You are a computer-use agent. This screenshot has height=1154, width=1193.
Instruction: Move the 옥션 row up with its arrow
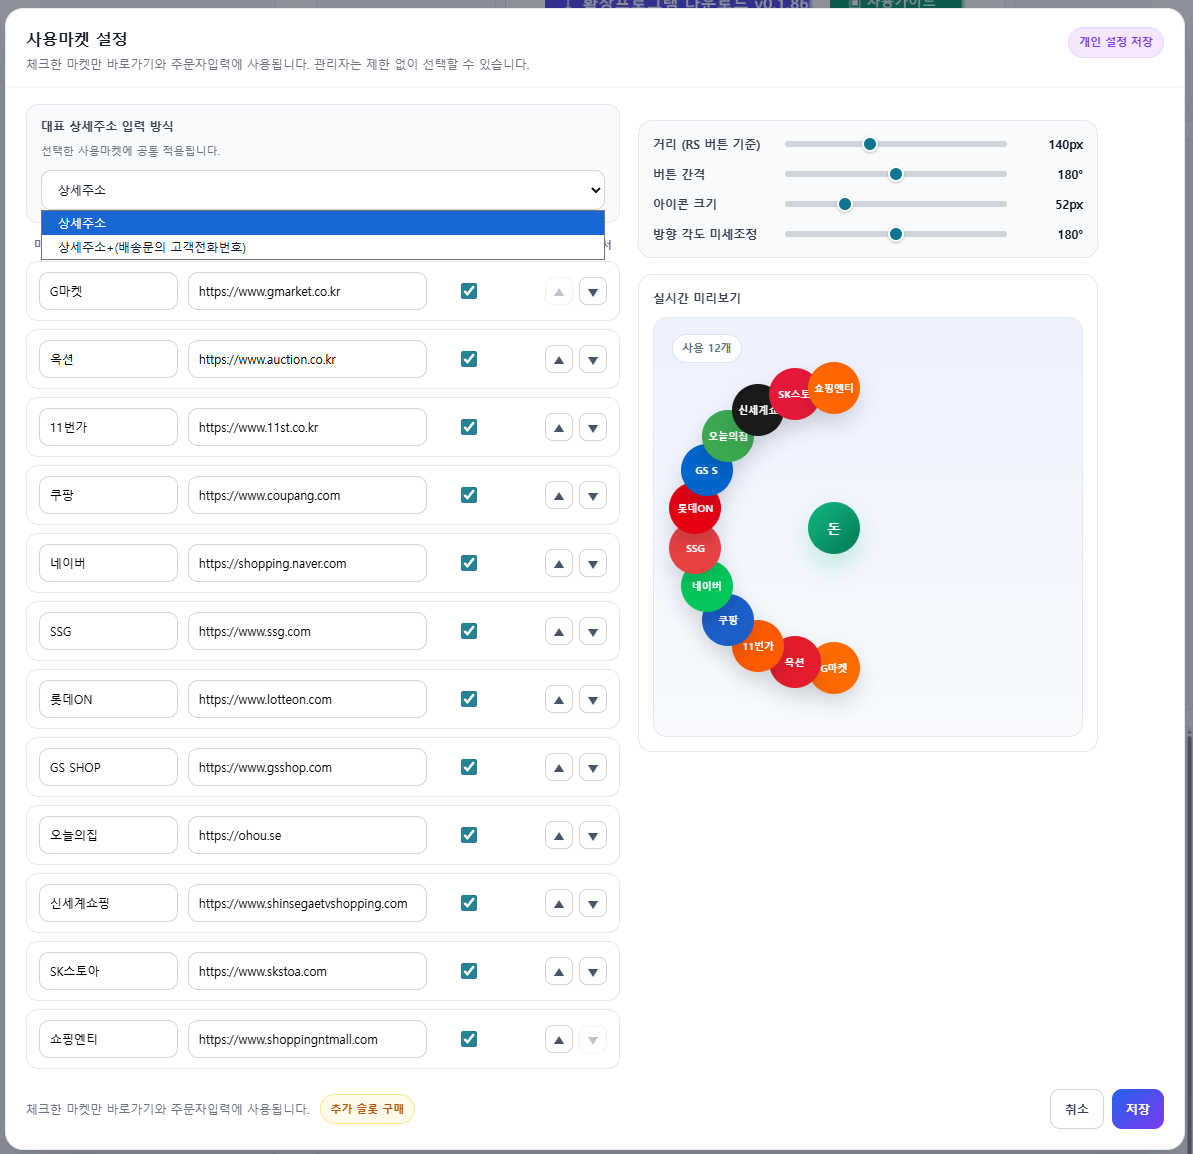click(x=558, y=360)
